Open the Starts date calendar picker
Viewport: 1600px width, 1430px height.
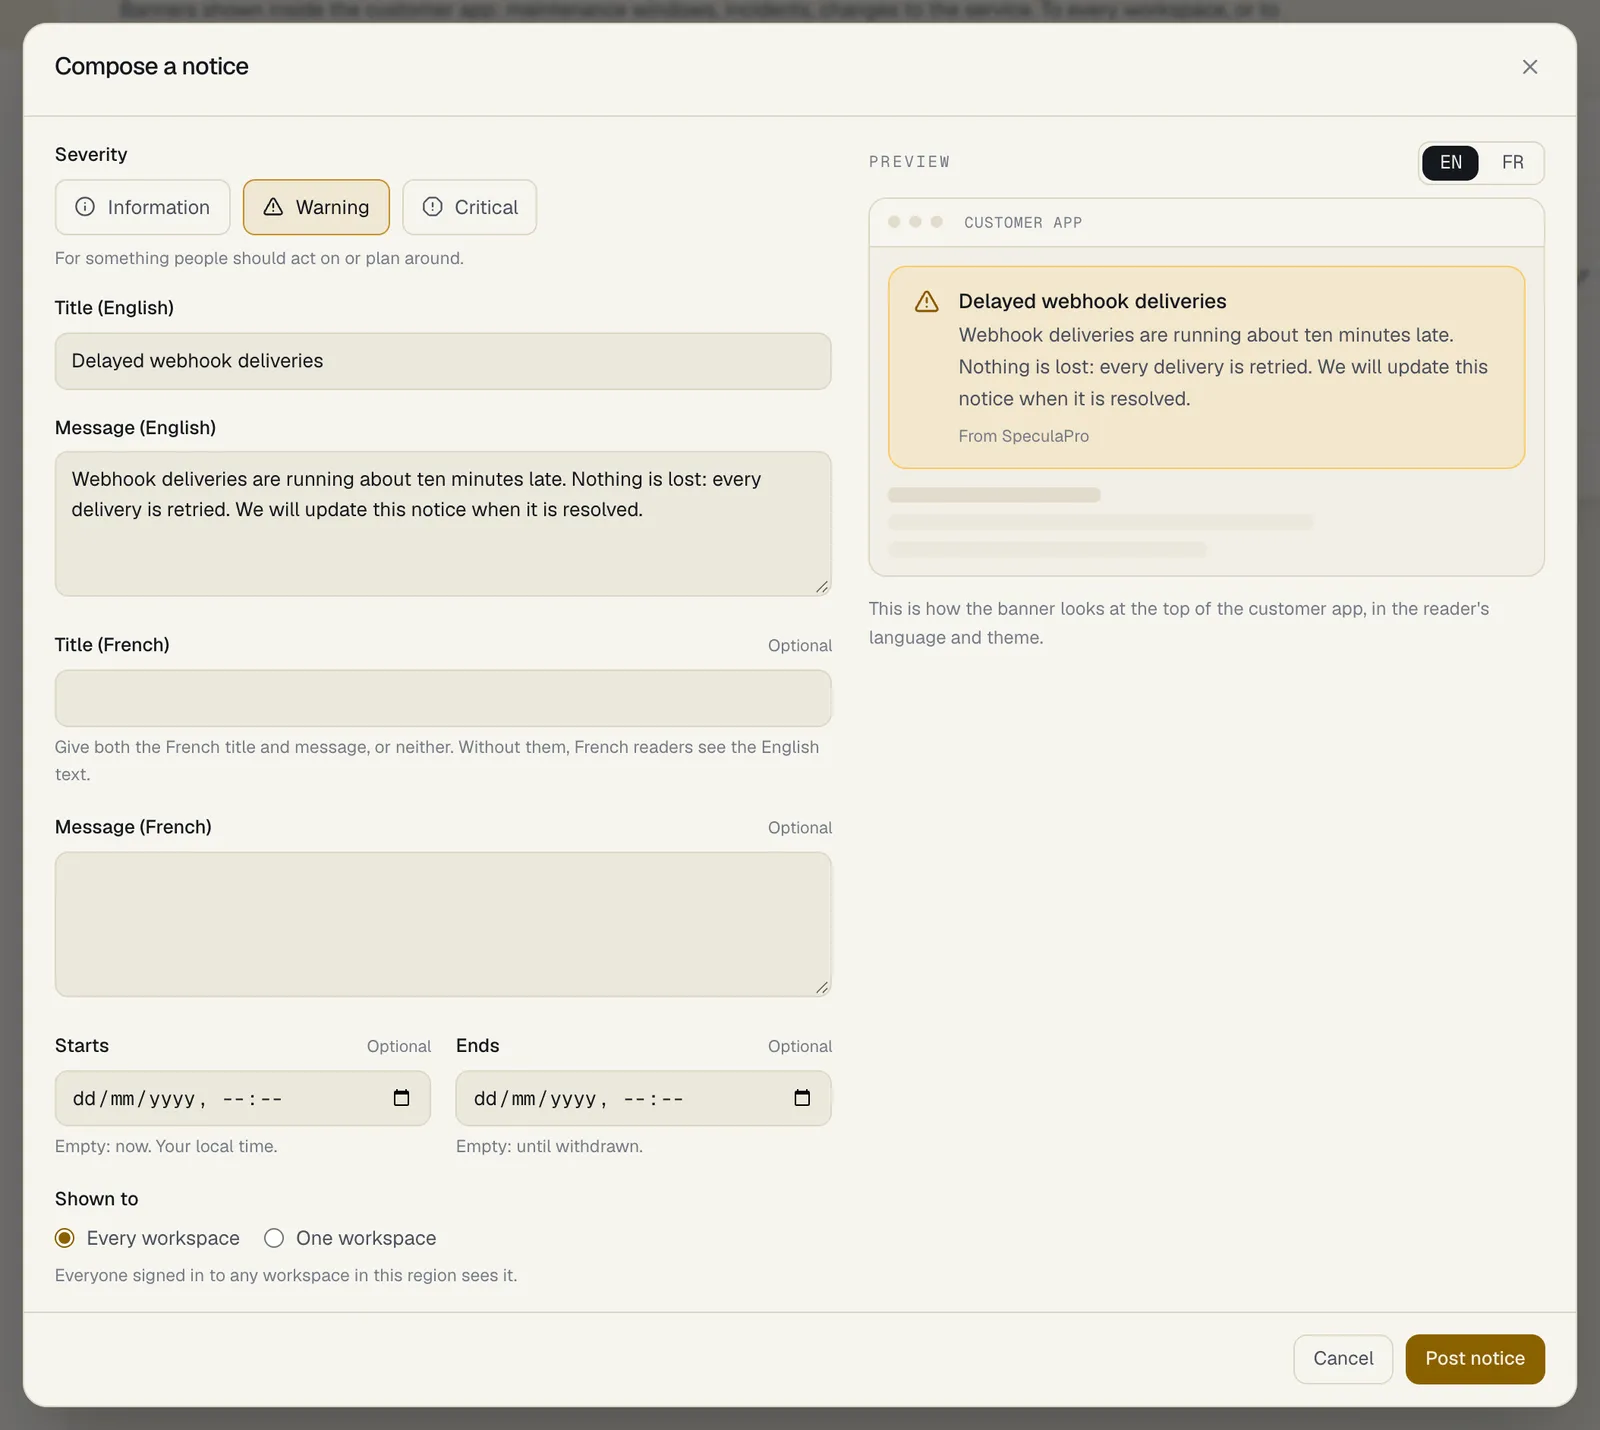[401, 1098]
